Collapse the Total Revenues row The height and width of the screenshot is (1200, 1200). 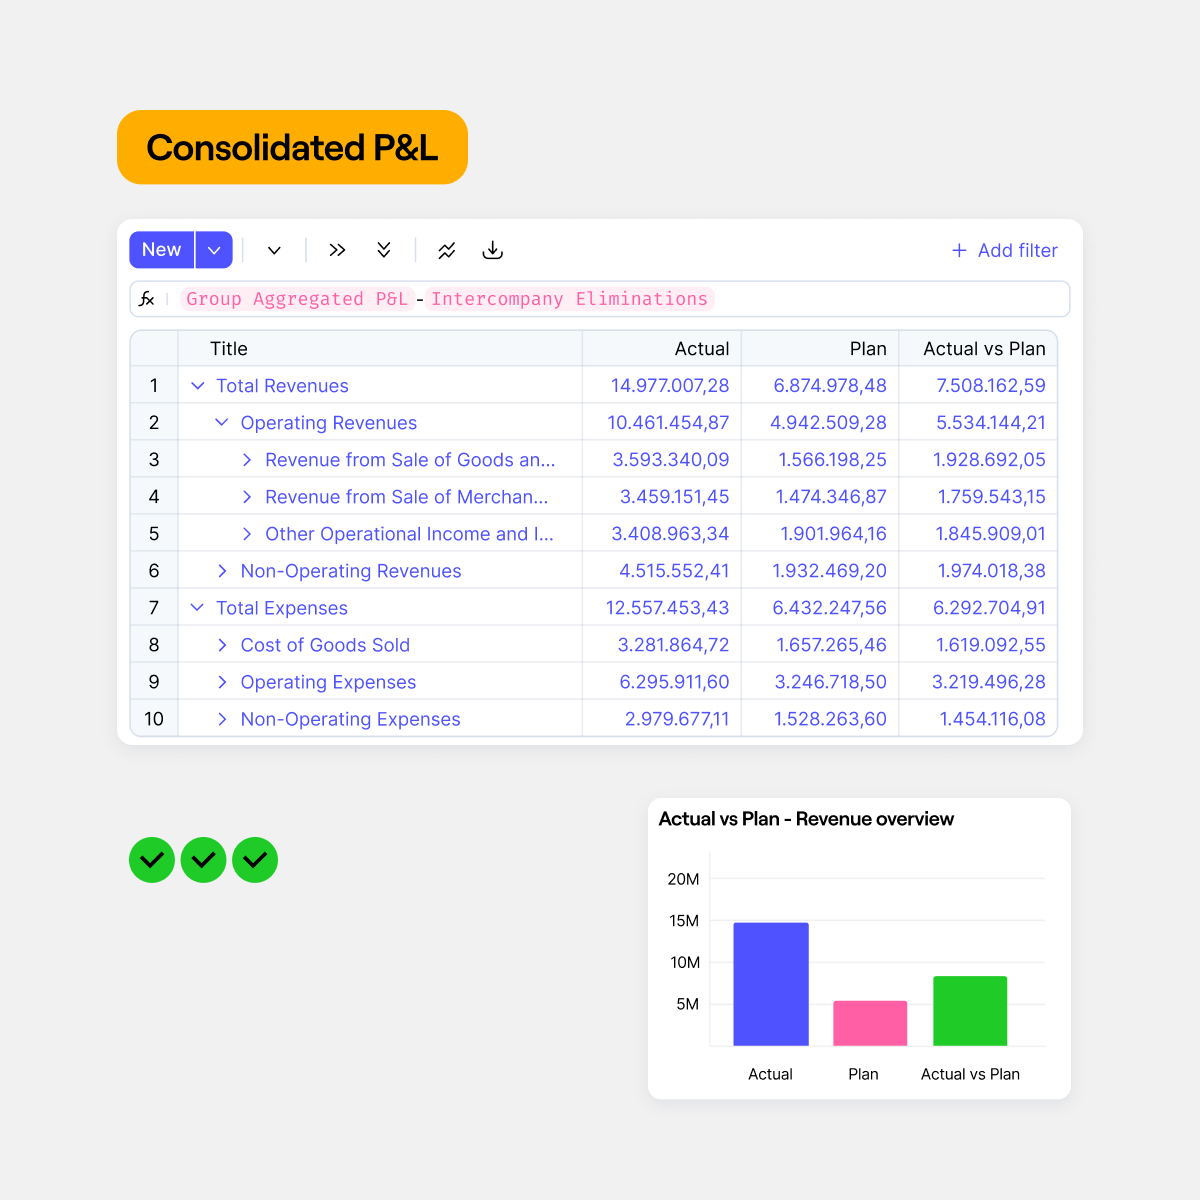[198, 386]
